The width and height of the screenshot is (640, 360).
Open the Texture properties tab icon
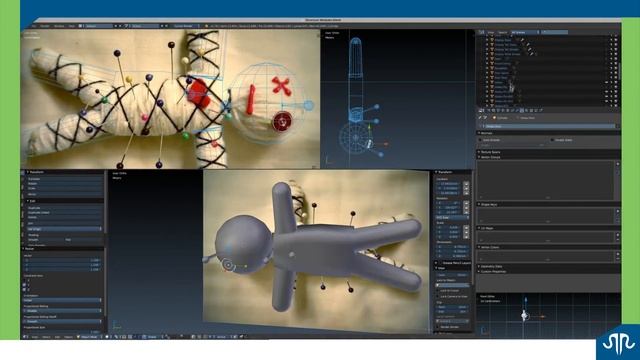(531, 110)
